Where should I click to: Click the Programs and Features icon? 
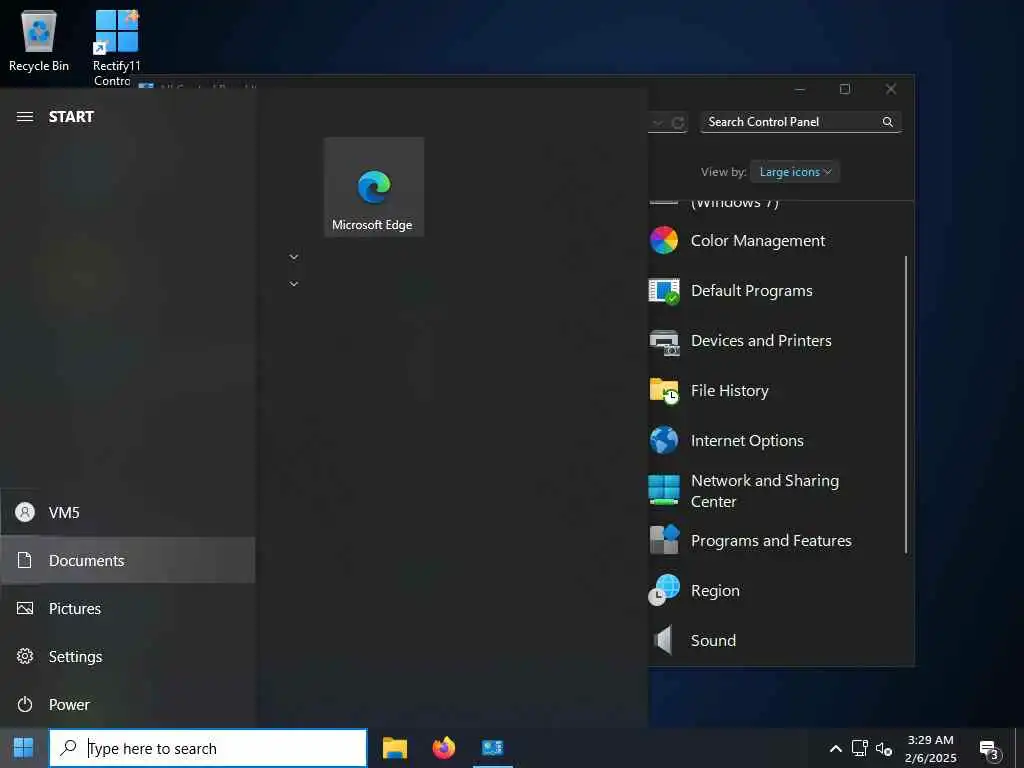click(664, 540)
